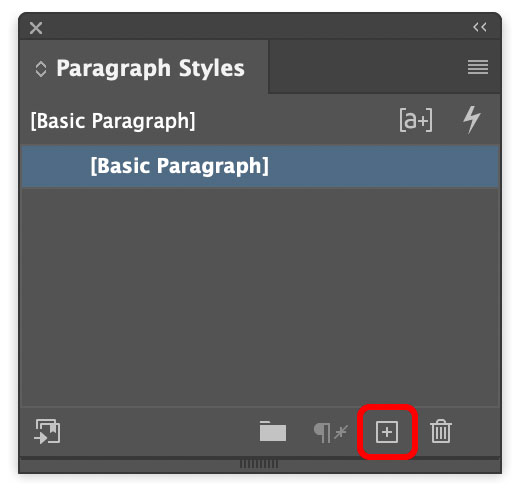This screenshot has height=490, width=514.
Task: Delete selected style with the trash icon
Action: click(441, 431)
